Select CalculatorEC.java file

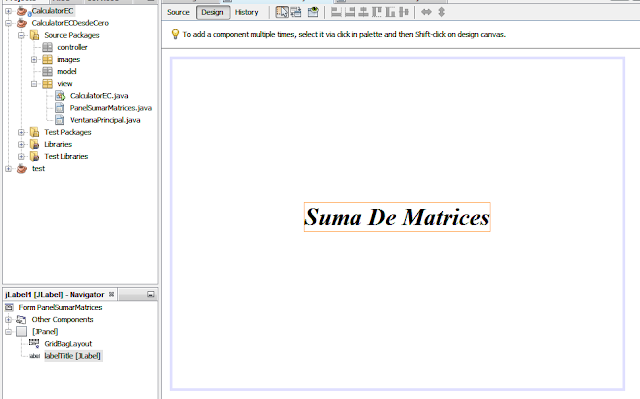[99, 96]
